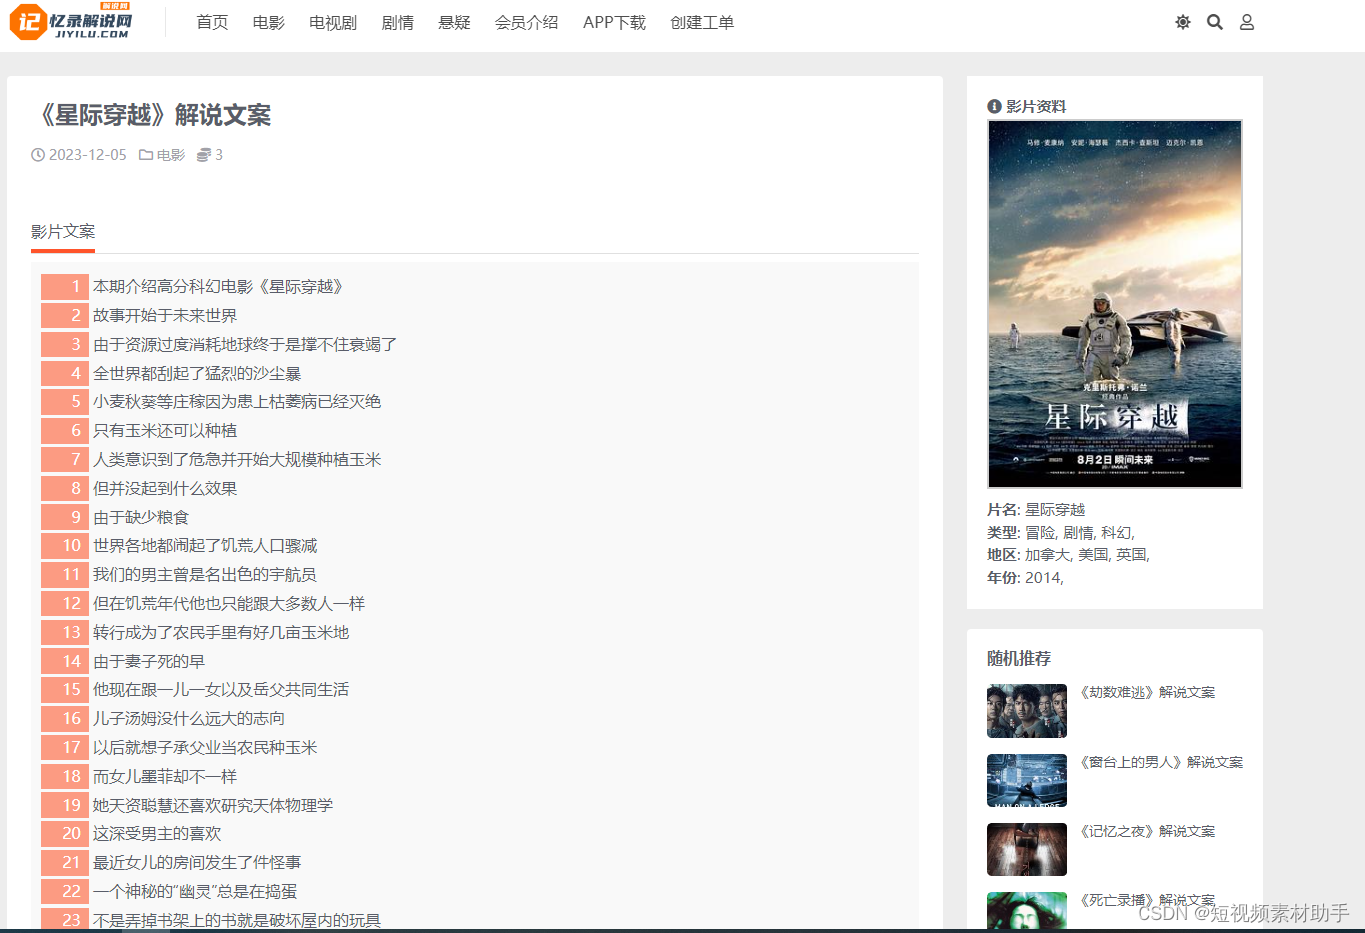Select the 影片文案 tab

tap(63, 232)
